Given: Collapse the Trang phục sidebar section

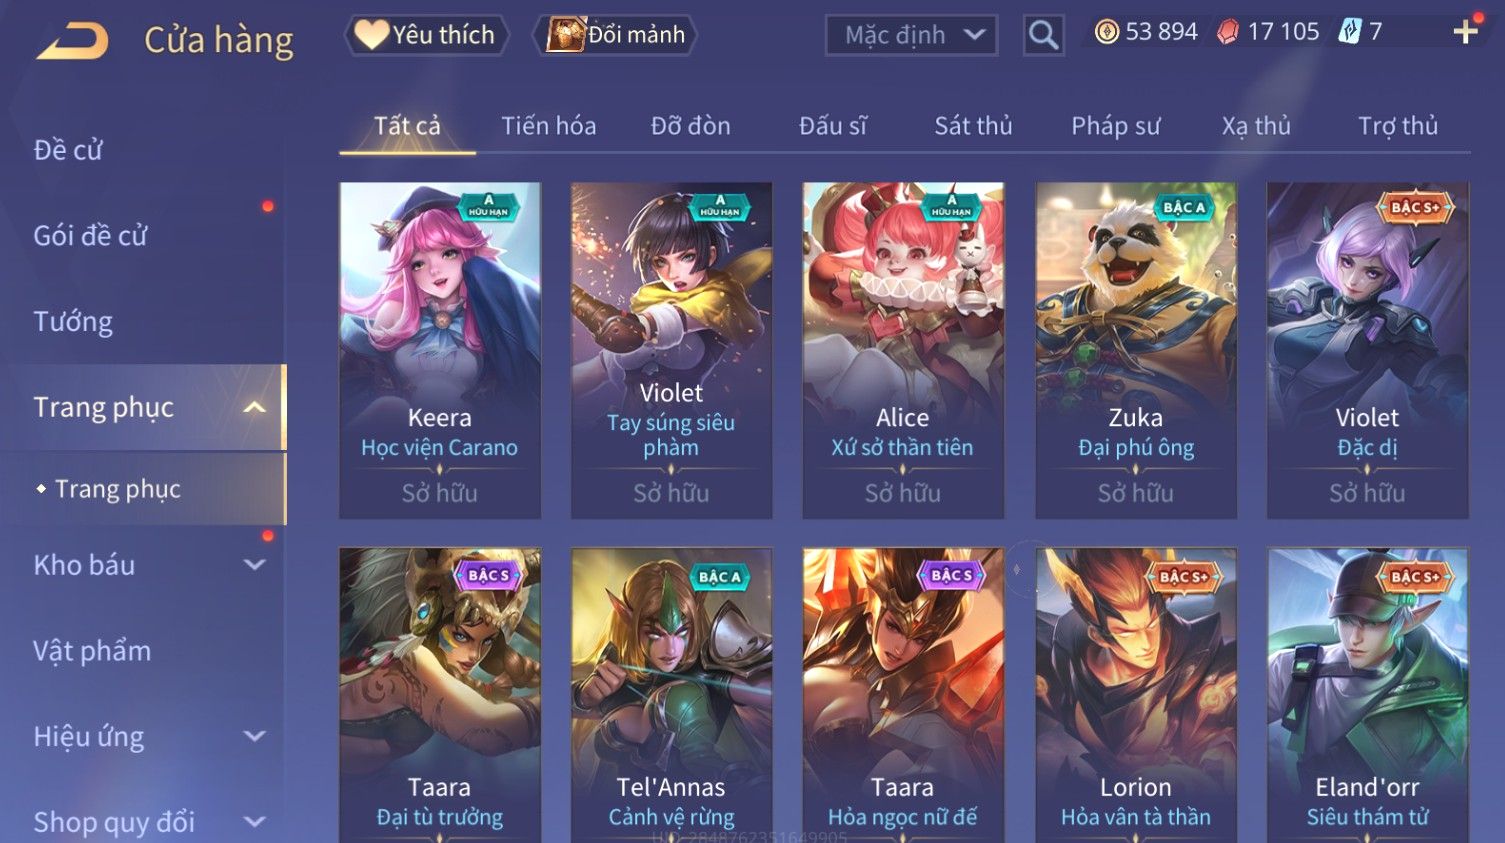Looking at the screenshot, I should point(255,407).
